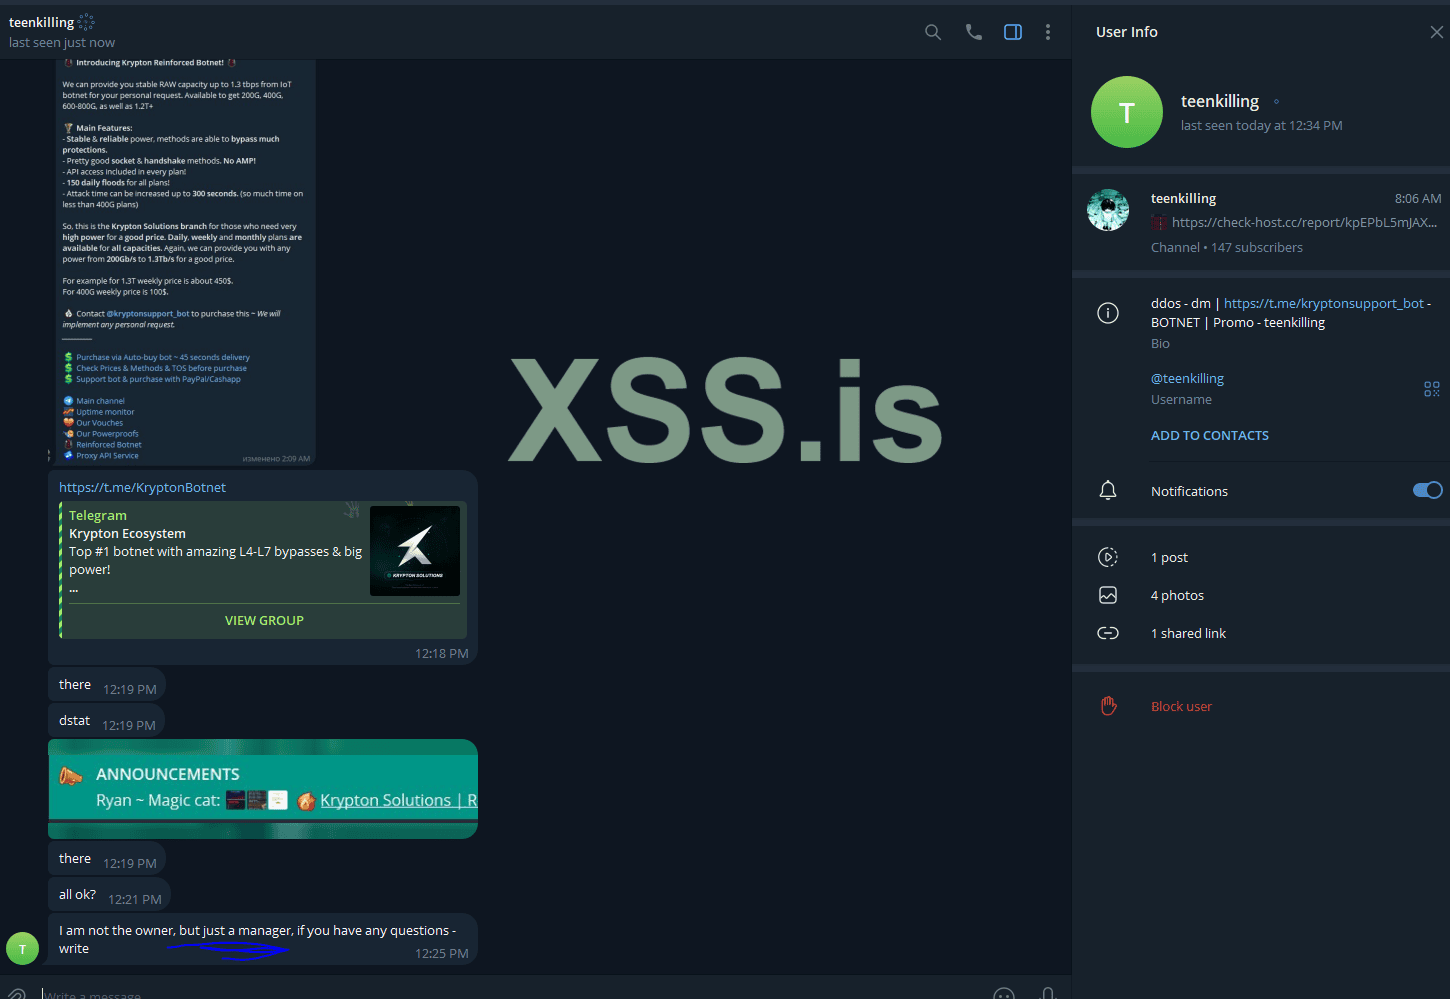
Task: Open the teenkilling channel avatar
Action: (x=1108, y=210)
